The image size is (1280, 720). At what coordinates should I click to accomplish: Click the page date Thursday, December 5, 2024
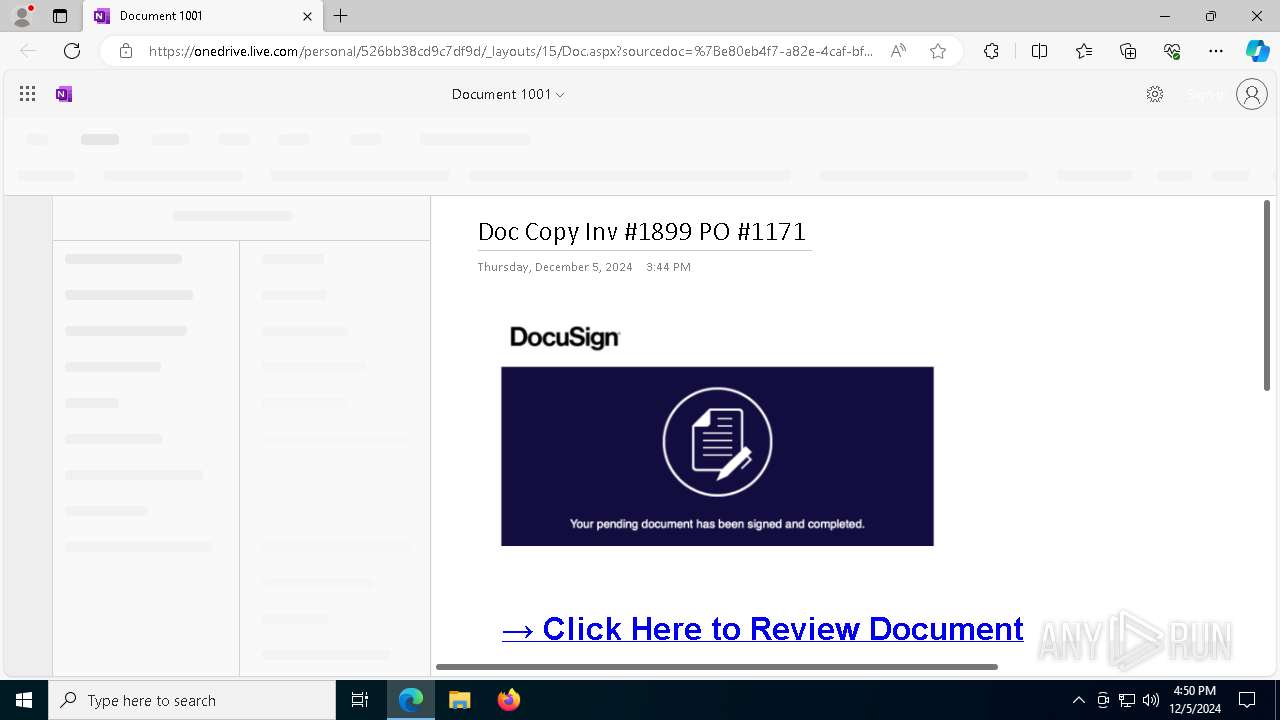[x=555, y=267]
